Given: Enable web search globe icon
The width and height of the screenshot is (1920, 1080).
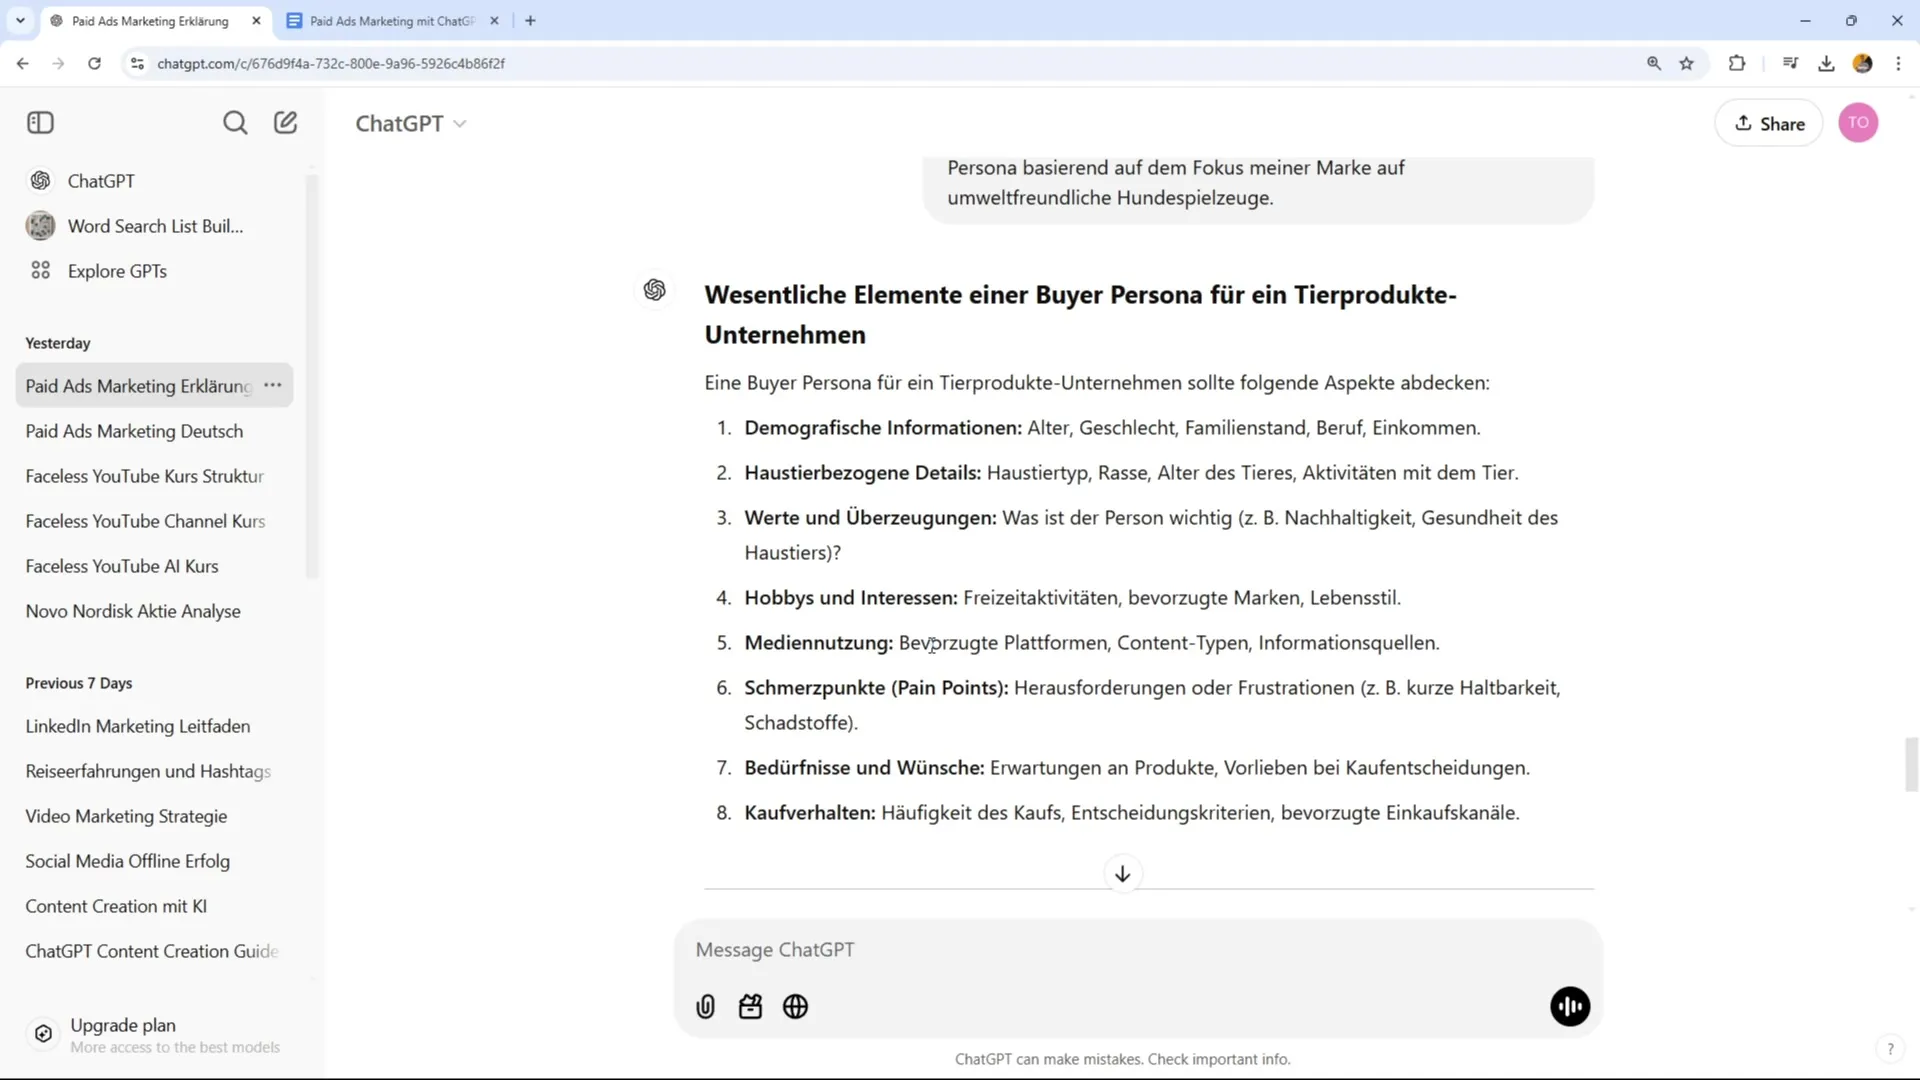Looking at the screenshot, I should point(796,1007).
